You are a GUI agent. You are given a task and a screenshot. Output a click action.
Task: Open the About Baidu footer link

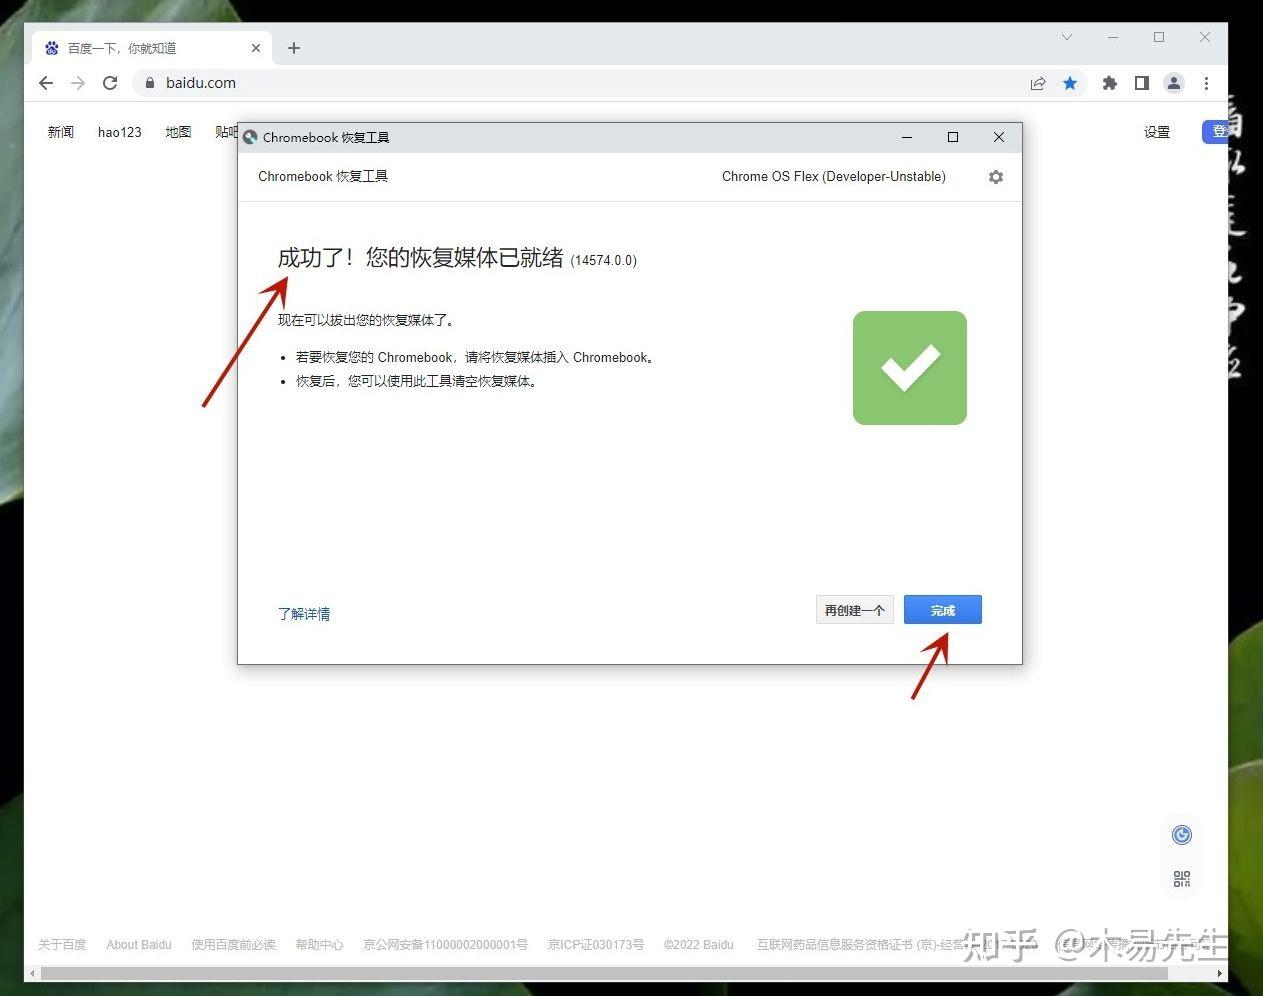[x=139, y=945]
